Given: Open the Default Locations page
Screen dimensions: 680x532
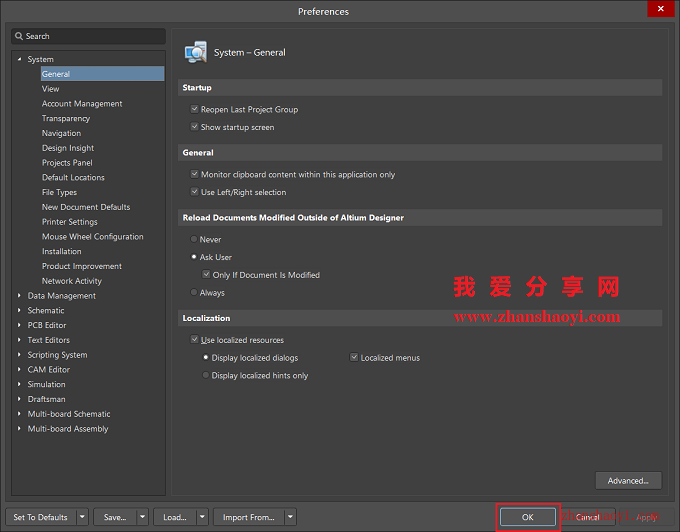Looking at the screenshot, I should pos(73,177).
